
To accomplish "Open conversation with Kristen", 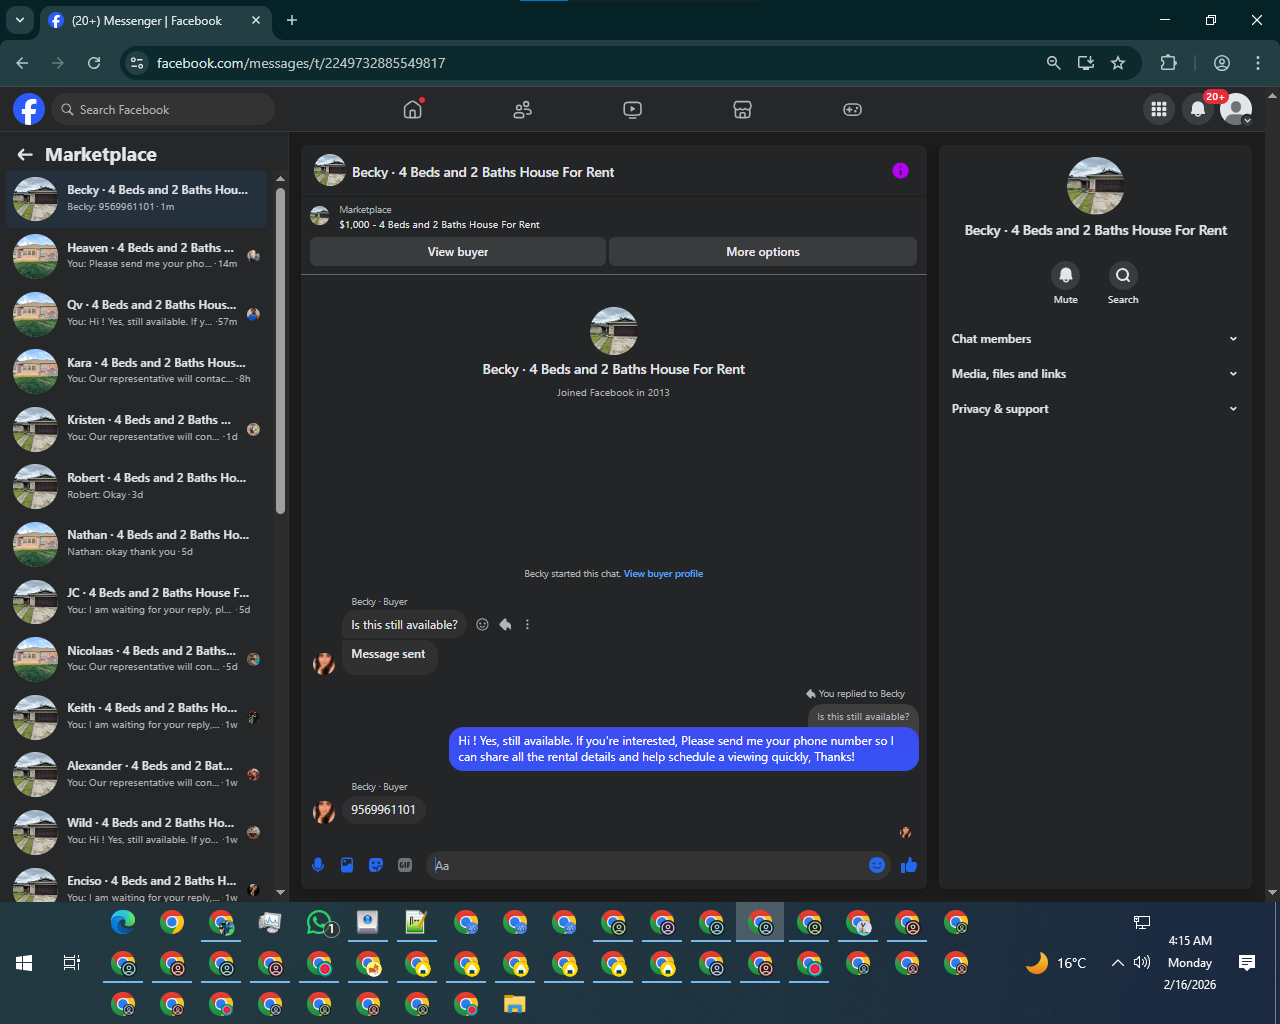I will click(137, 429).
